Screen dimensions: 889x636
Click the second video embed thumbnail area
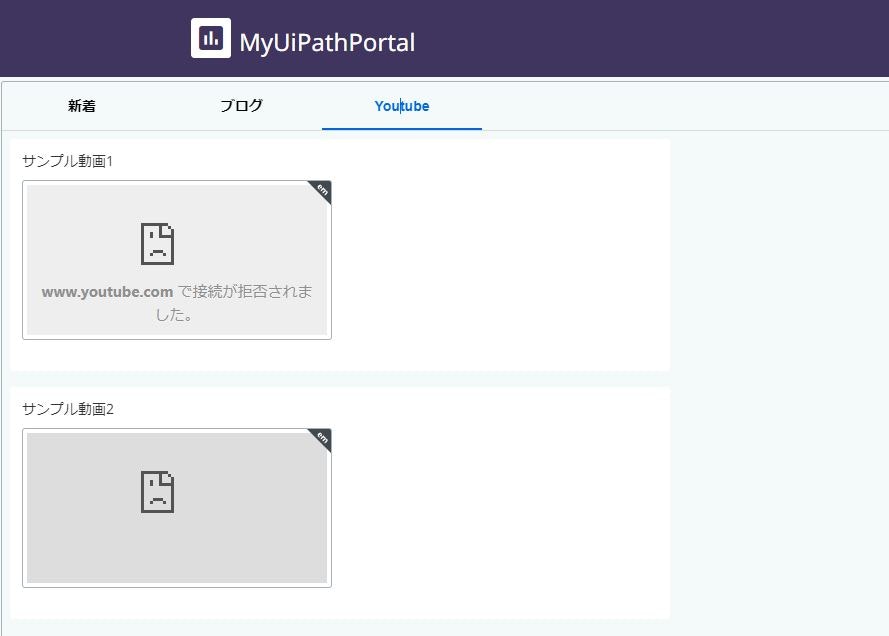coord(177,508)
